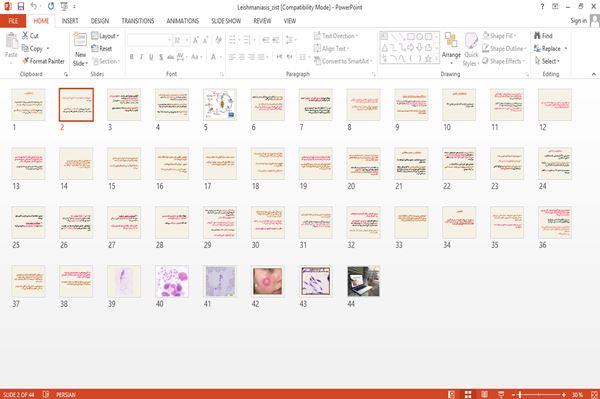Decrease font size with the small A icon
This screenshot has height=399, width=600.
point(205,40)
